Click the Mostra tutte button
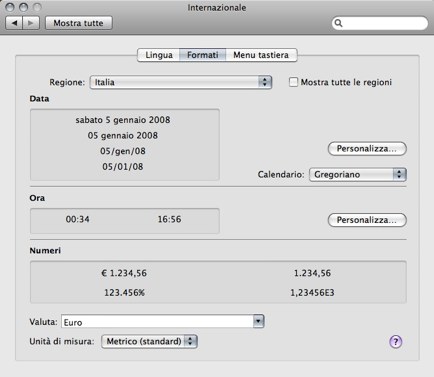This screenshot has height=377, width=434. tap(78, 23)
